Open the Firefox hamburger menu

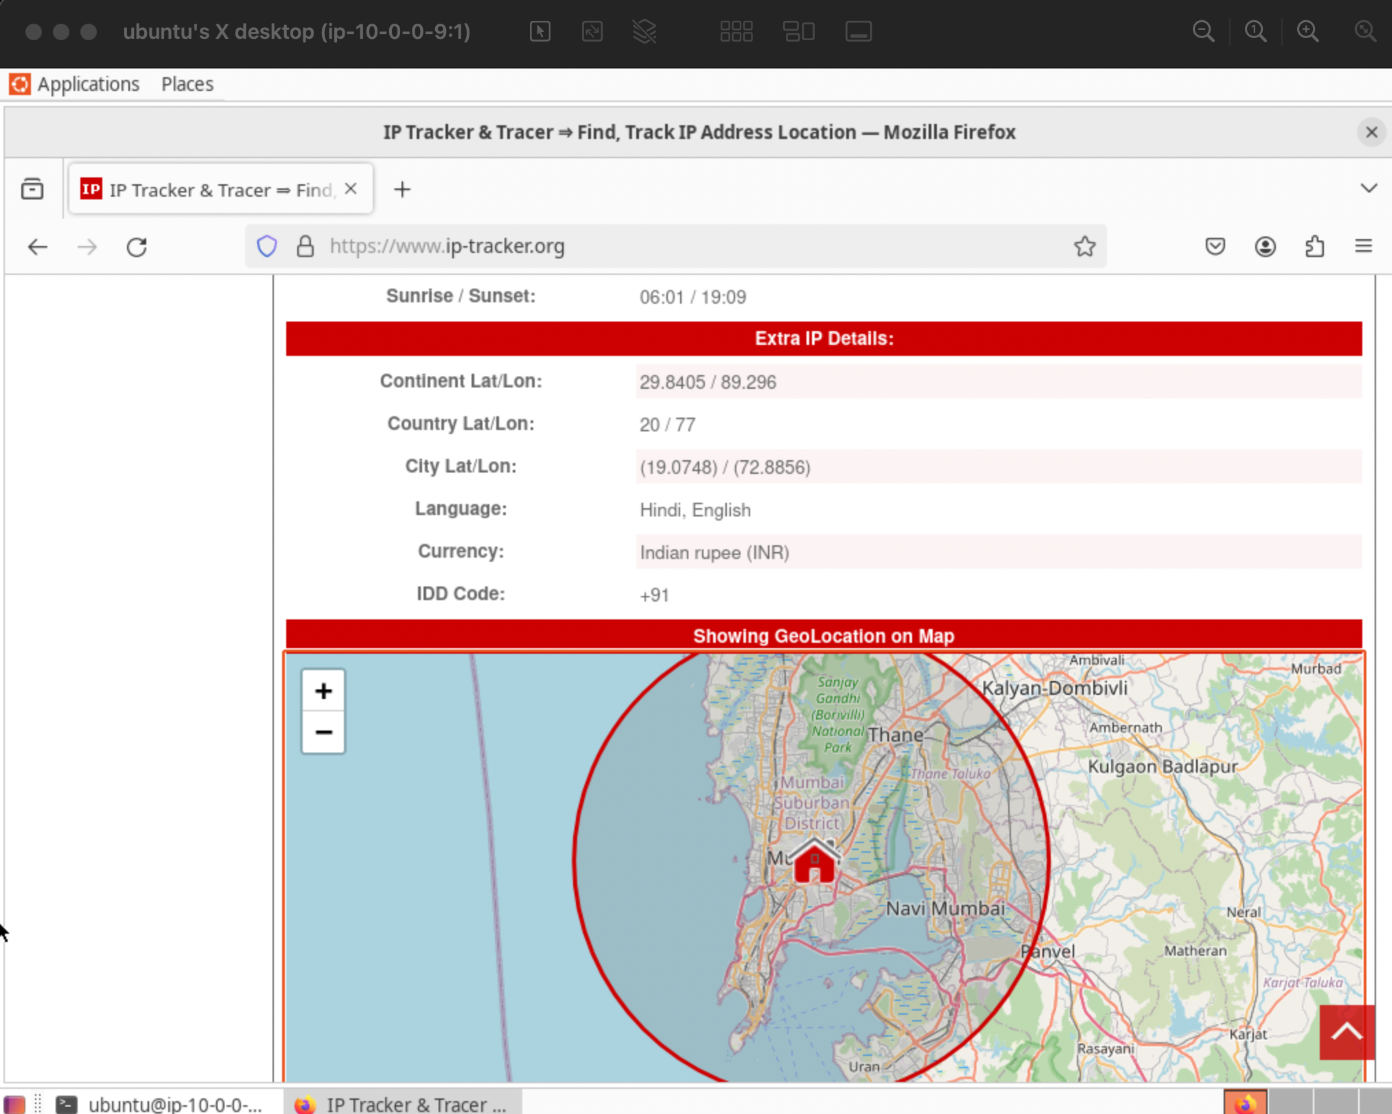pyautogui.click(x=1363, y=246)
